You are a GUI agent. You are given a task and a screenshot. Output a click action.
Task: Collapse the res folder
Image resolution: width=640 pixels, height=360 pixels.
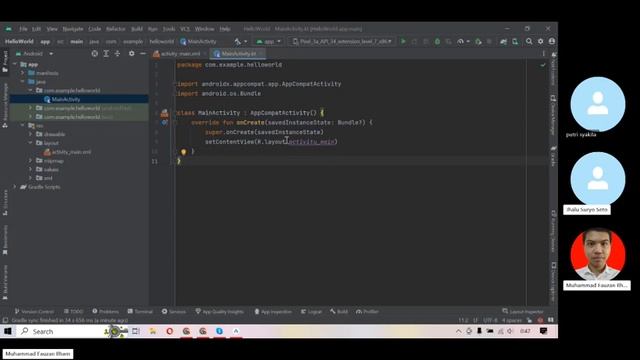pos(23,125)
